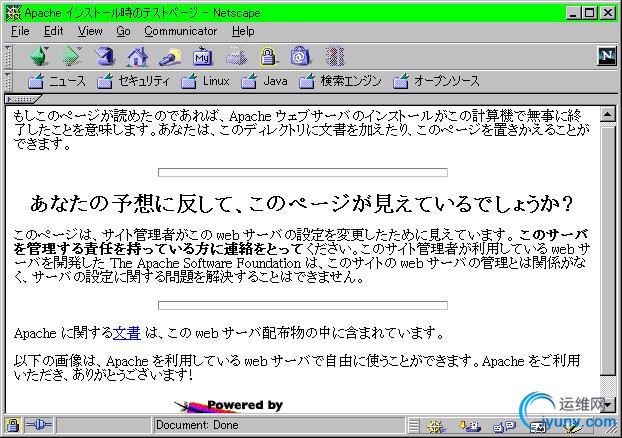622x438 pixels.
Task: Open the Go menu
Action: 123,31
